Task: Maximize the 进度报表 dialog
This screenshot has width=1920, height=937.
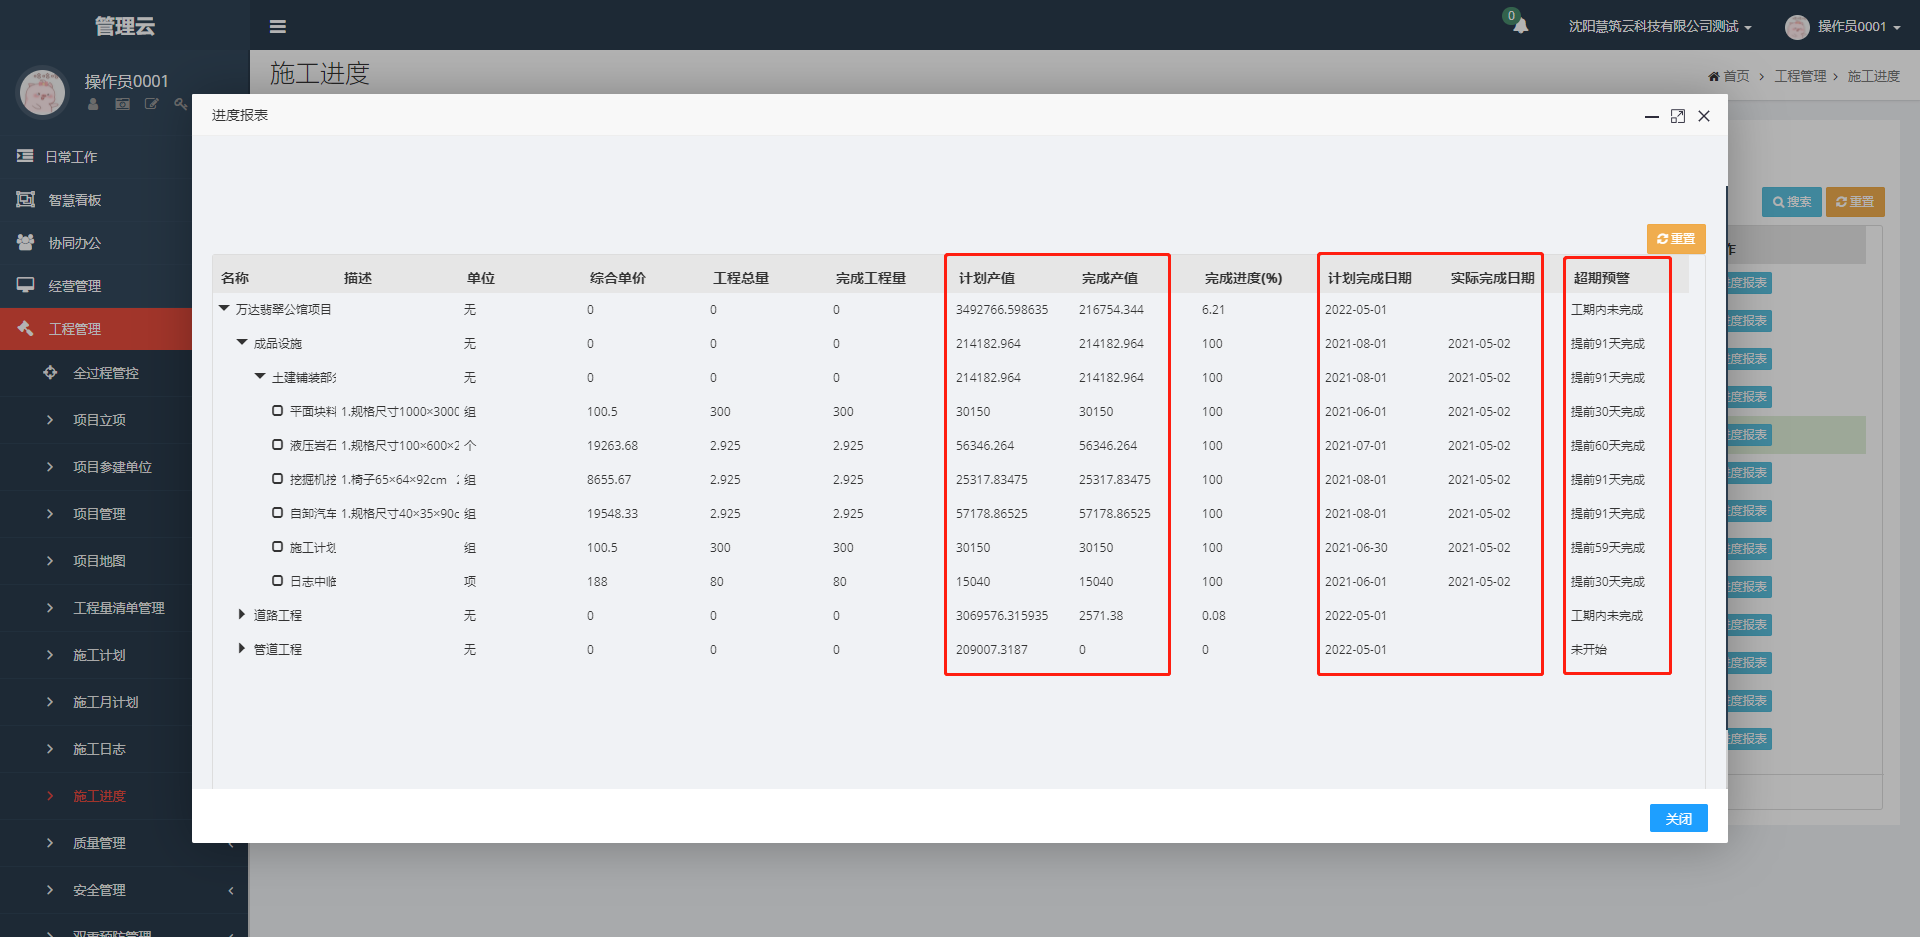Action: coord(1678,116)
